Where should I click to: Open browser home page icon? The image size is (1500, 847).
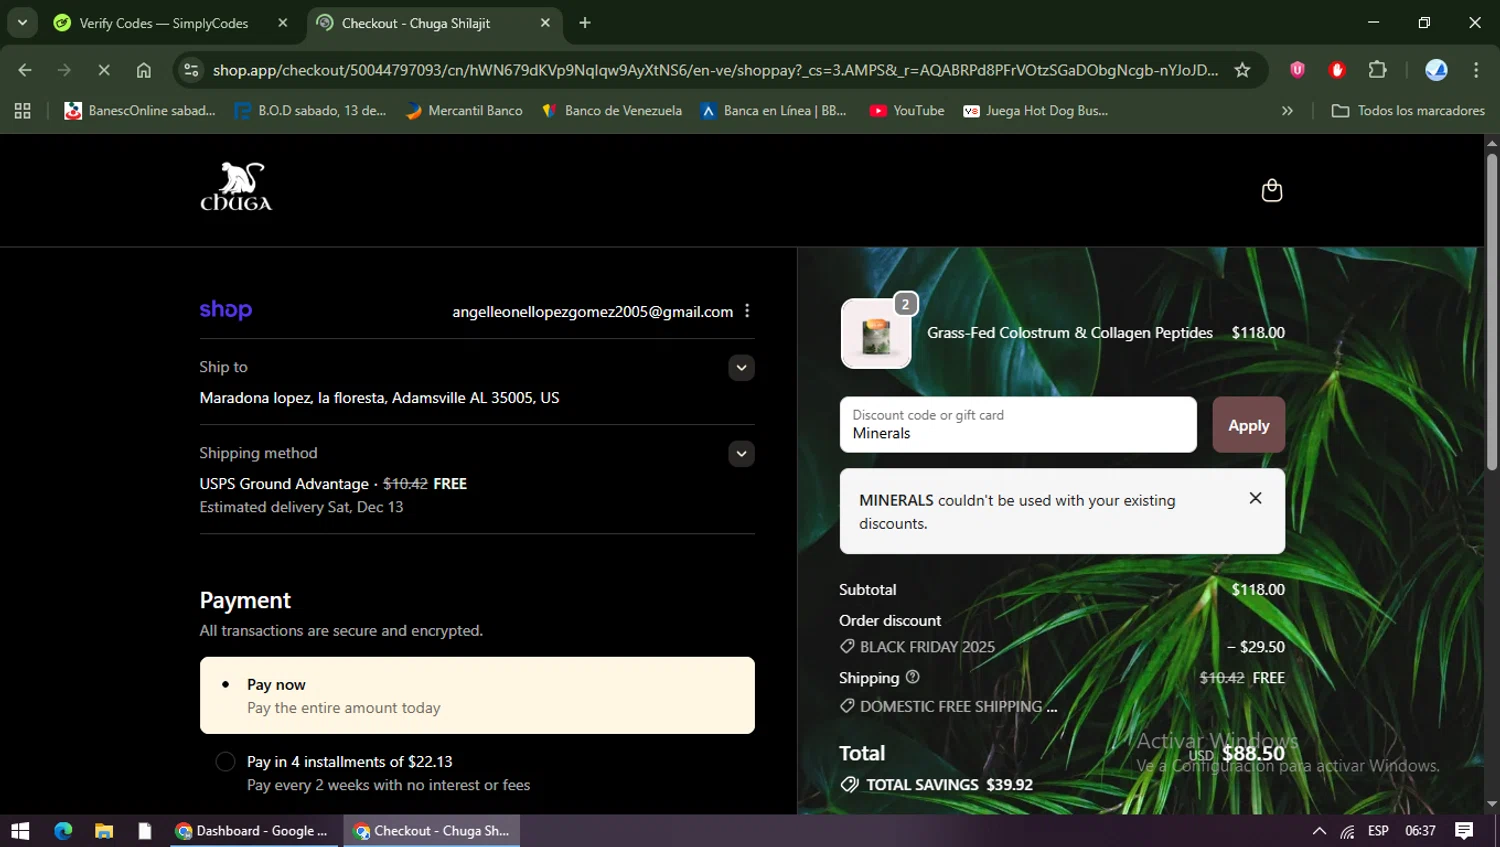[x=144, y=70]
